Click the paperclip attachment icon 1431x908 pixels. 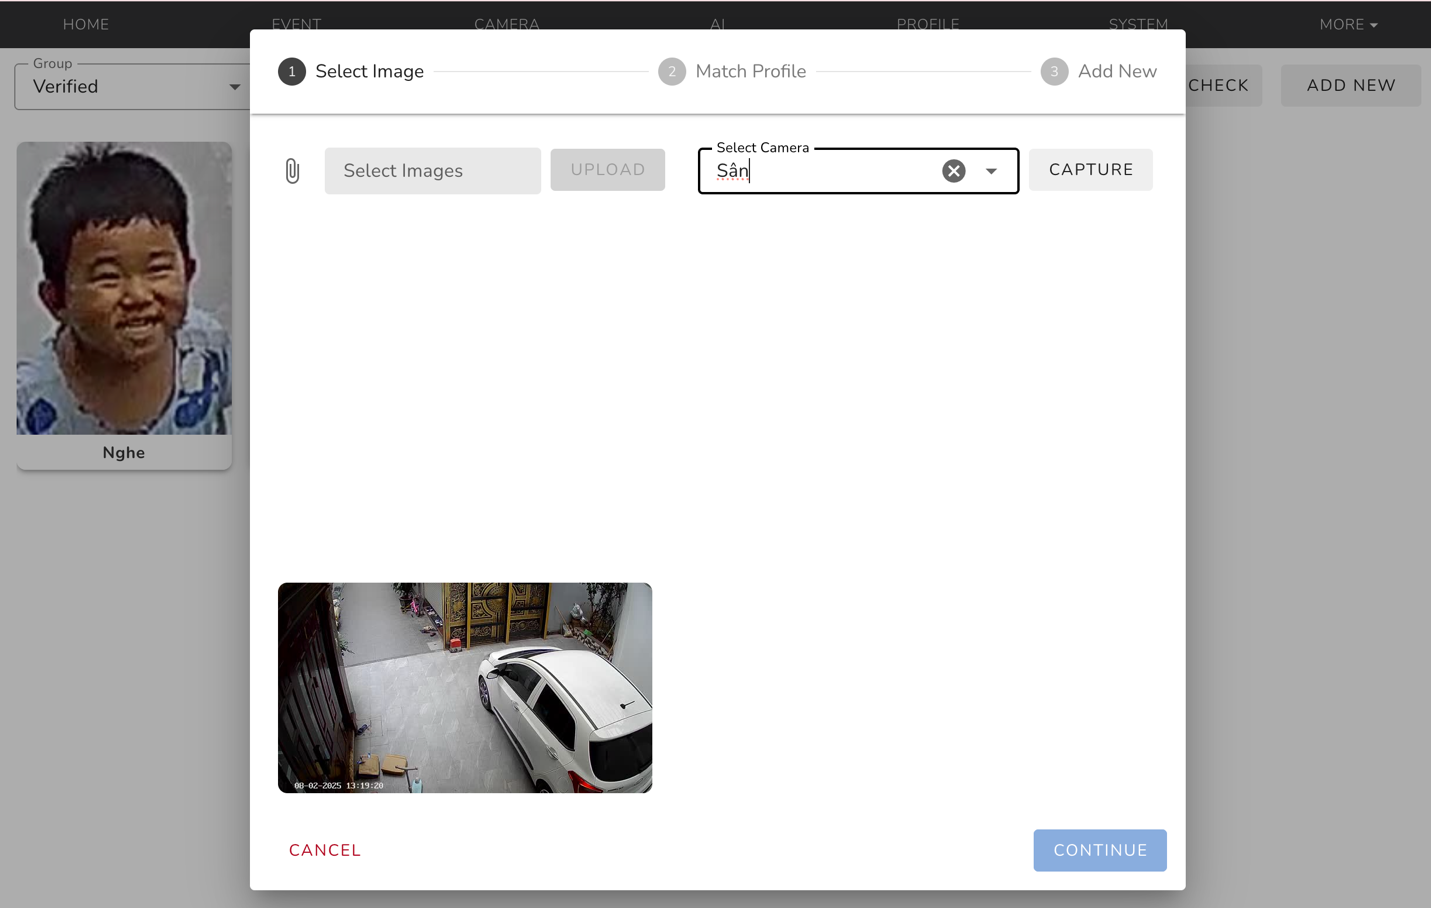tap(292, 171)
